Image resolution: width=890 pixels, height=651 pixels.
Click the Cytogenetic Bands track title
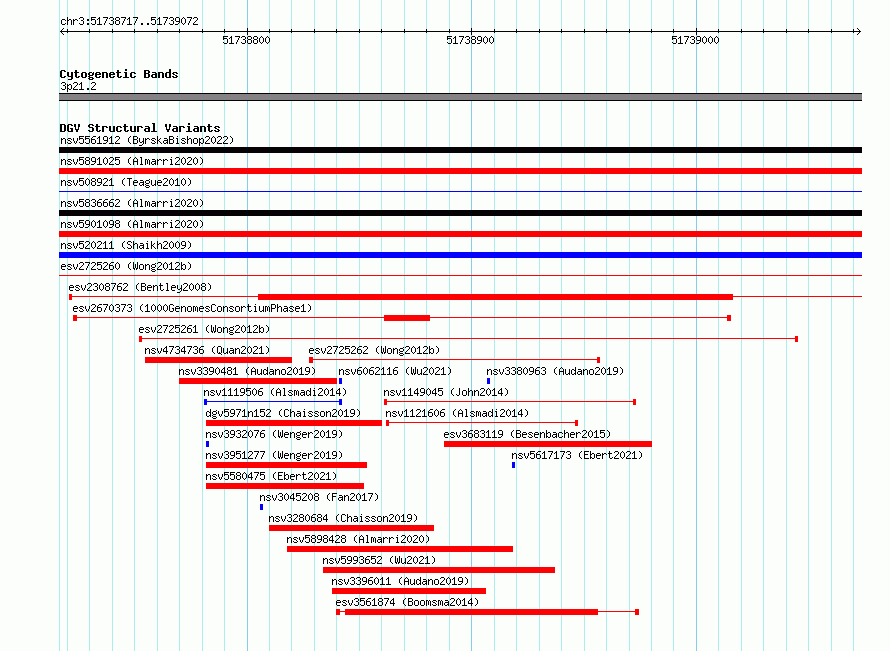[x=119, y=74]
